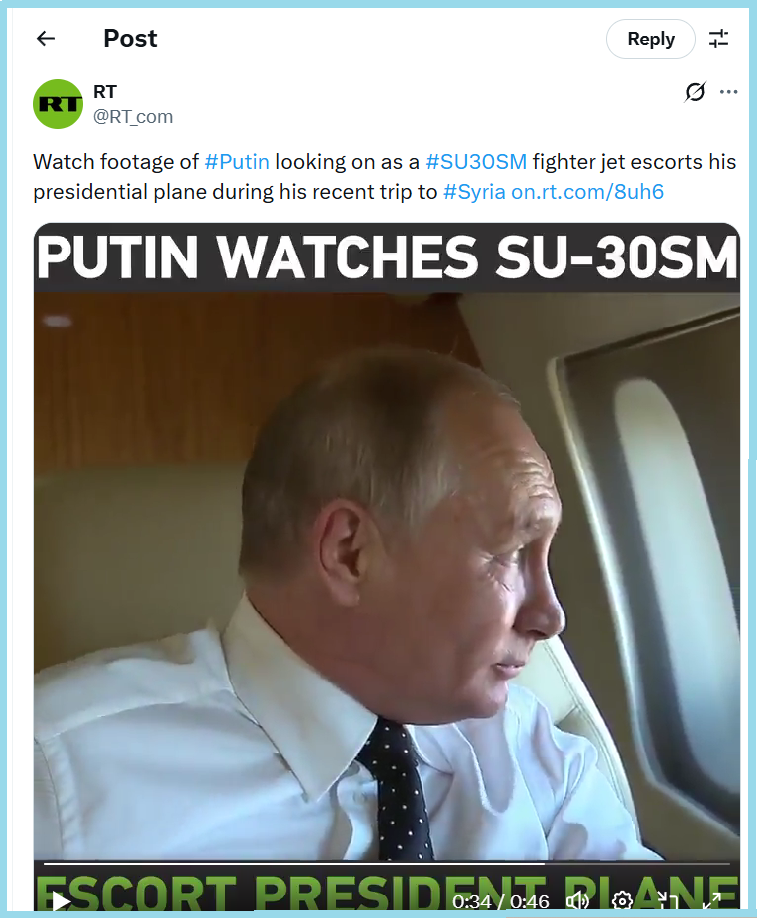Go back using the left arrow
757x918 pixels.
(46, 39)
